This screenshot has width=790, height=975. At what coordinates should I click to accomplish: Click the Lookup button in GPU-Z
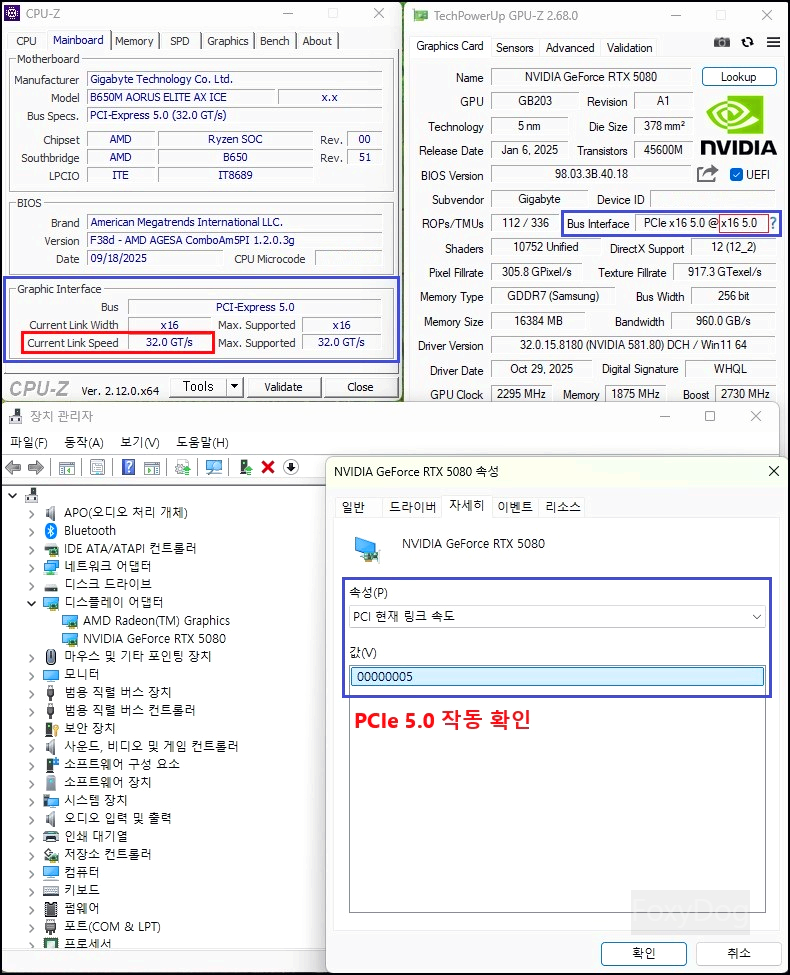coord(739,76)
